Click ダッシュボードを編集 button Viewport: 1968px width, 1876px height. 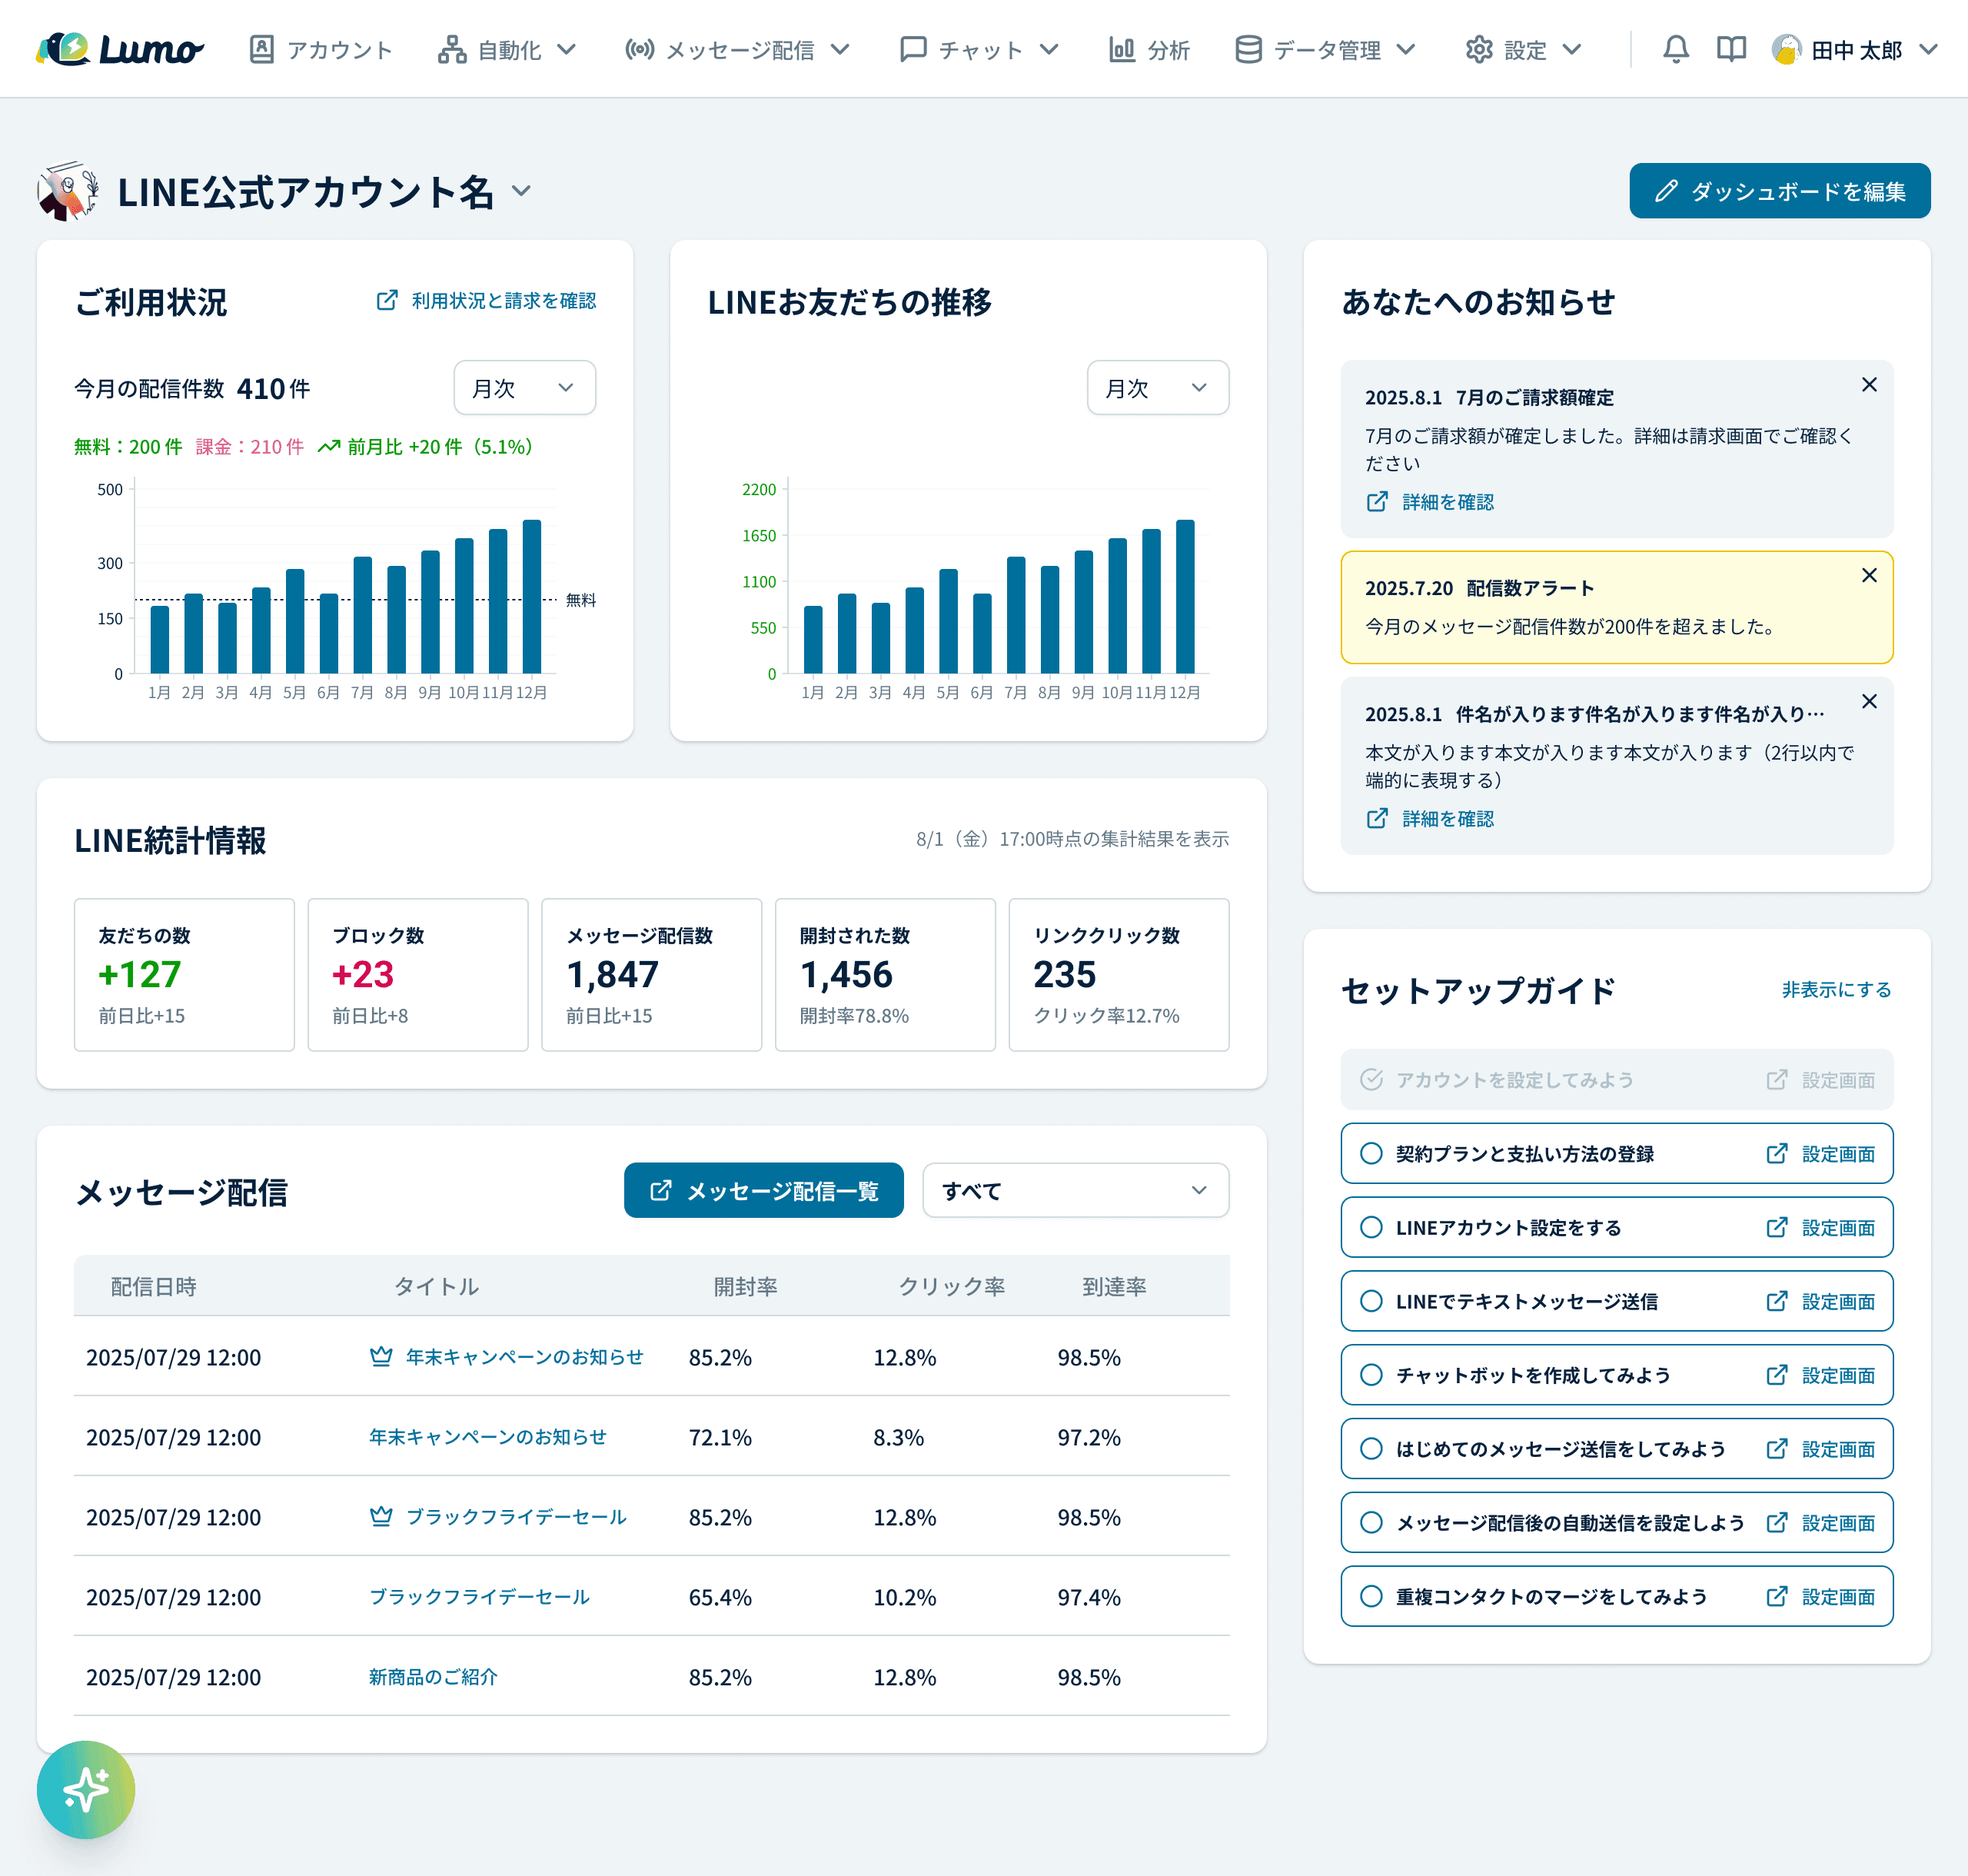click(x=1779, y=191)
